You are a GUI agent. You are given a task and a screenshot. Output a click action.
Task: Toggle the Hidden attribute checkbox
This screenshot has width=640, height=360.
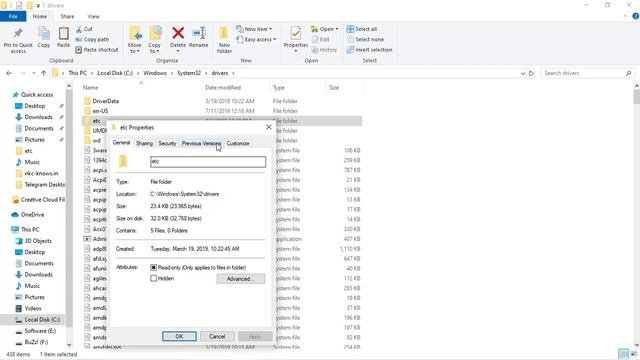click(153, 278)
